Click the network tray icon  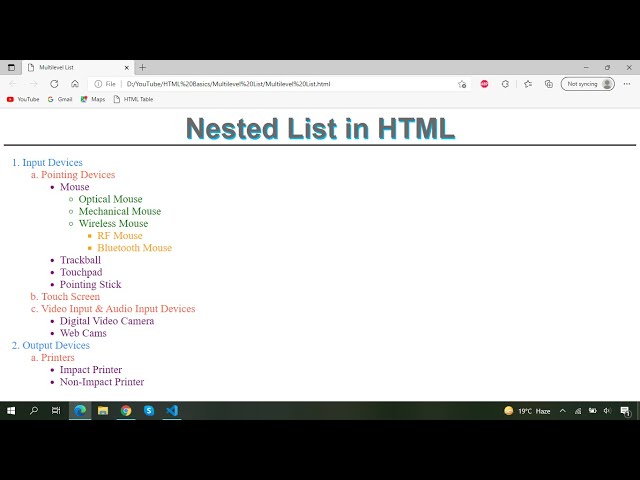(x=578, y=411)
